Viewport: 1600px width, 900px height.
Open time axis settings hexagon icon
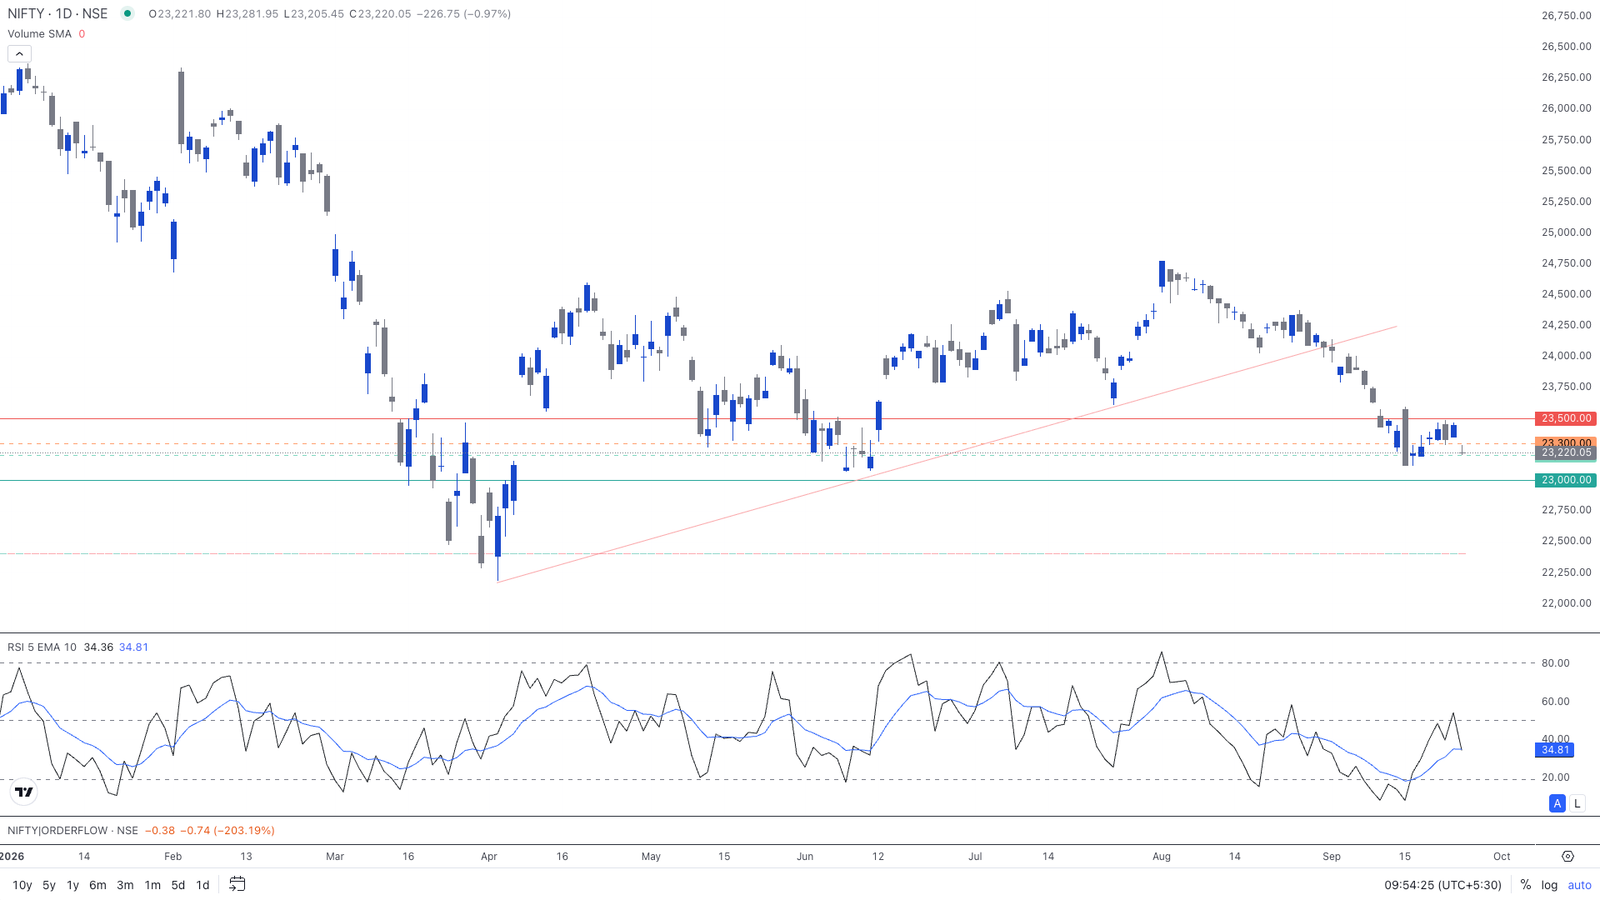(x=1567, y=857)
